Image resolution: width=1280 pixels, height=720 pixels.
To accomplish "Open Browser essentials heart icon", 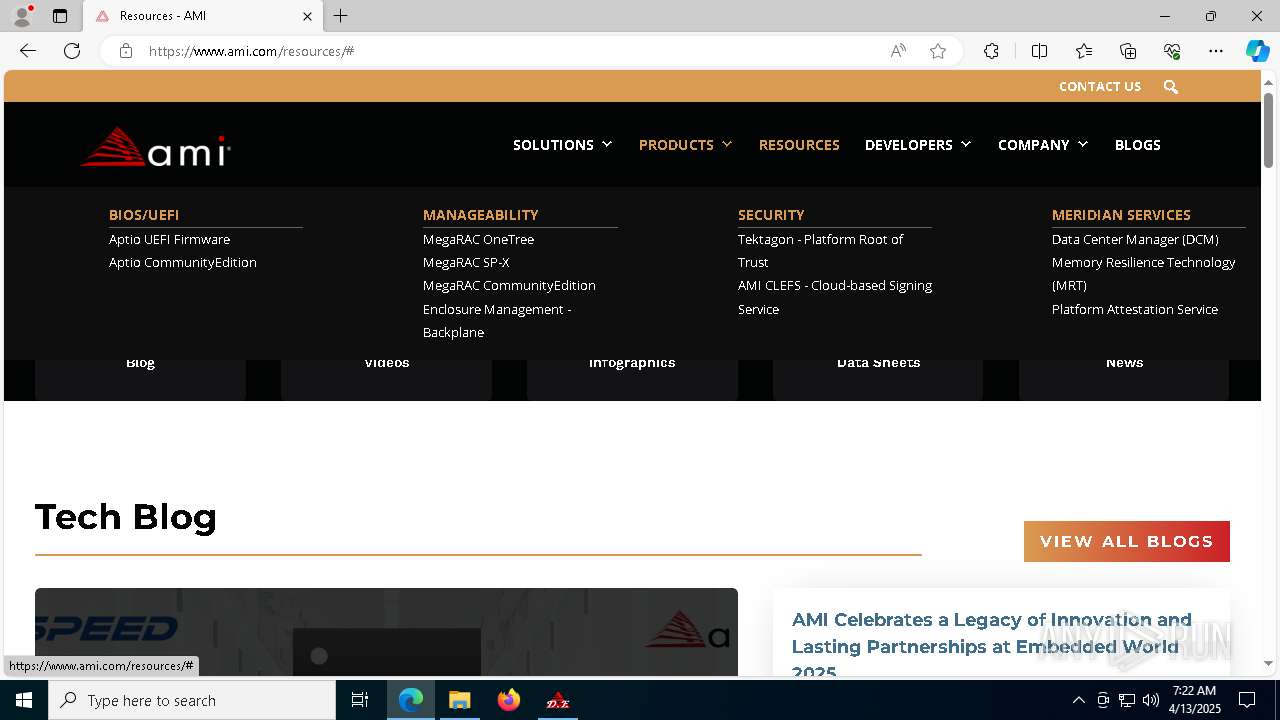I will coord(1172,51).
